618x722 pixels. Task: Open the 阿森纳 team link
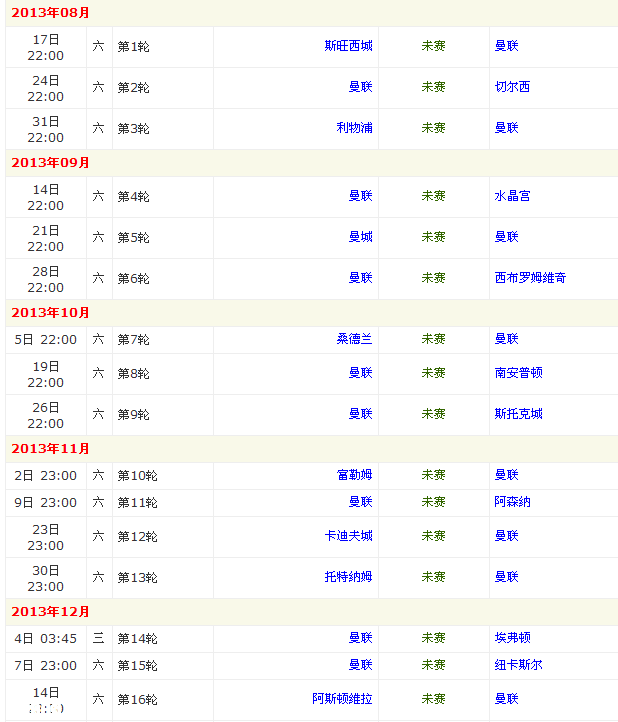click(512, 502)
